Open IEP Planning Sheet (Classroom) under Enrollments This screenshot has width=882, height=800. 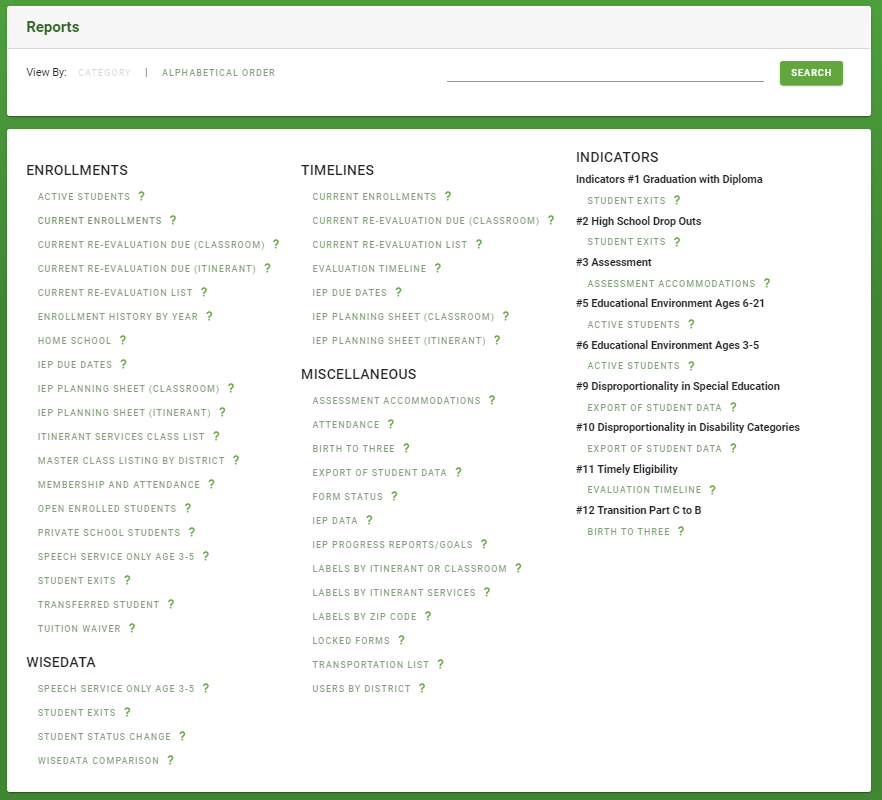click(x=129, y=389)
